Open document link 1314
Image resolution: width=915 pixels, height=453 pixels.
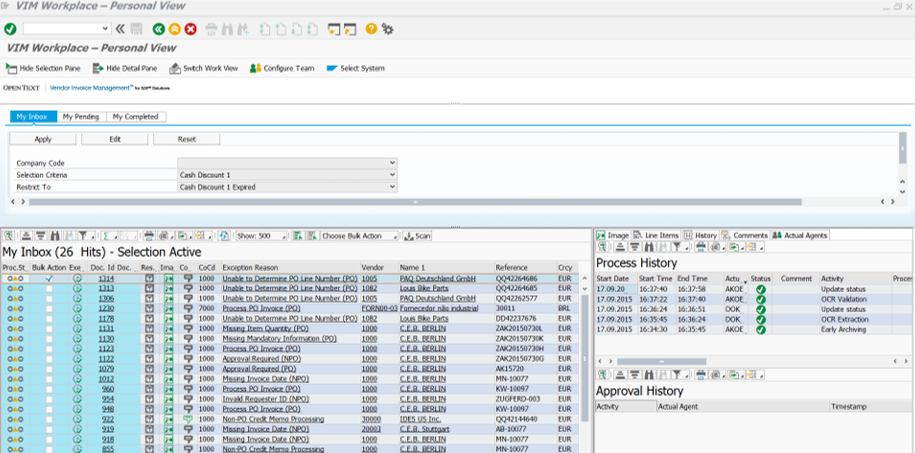tap(106, 279)
